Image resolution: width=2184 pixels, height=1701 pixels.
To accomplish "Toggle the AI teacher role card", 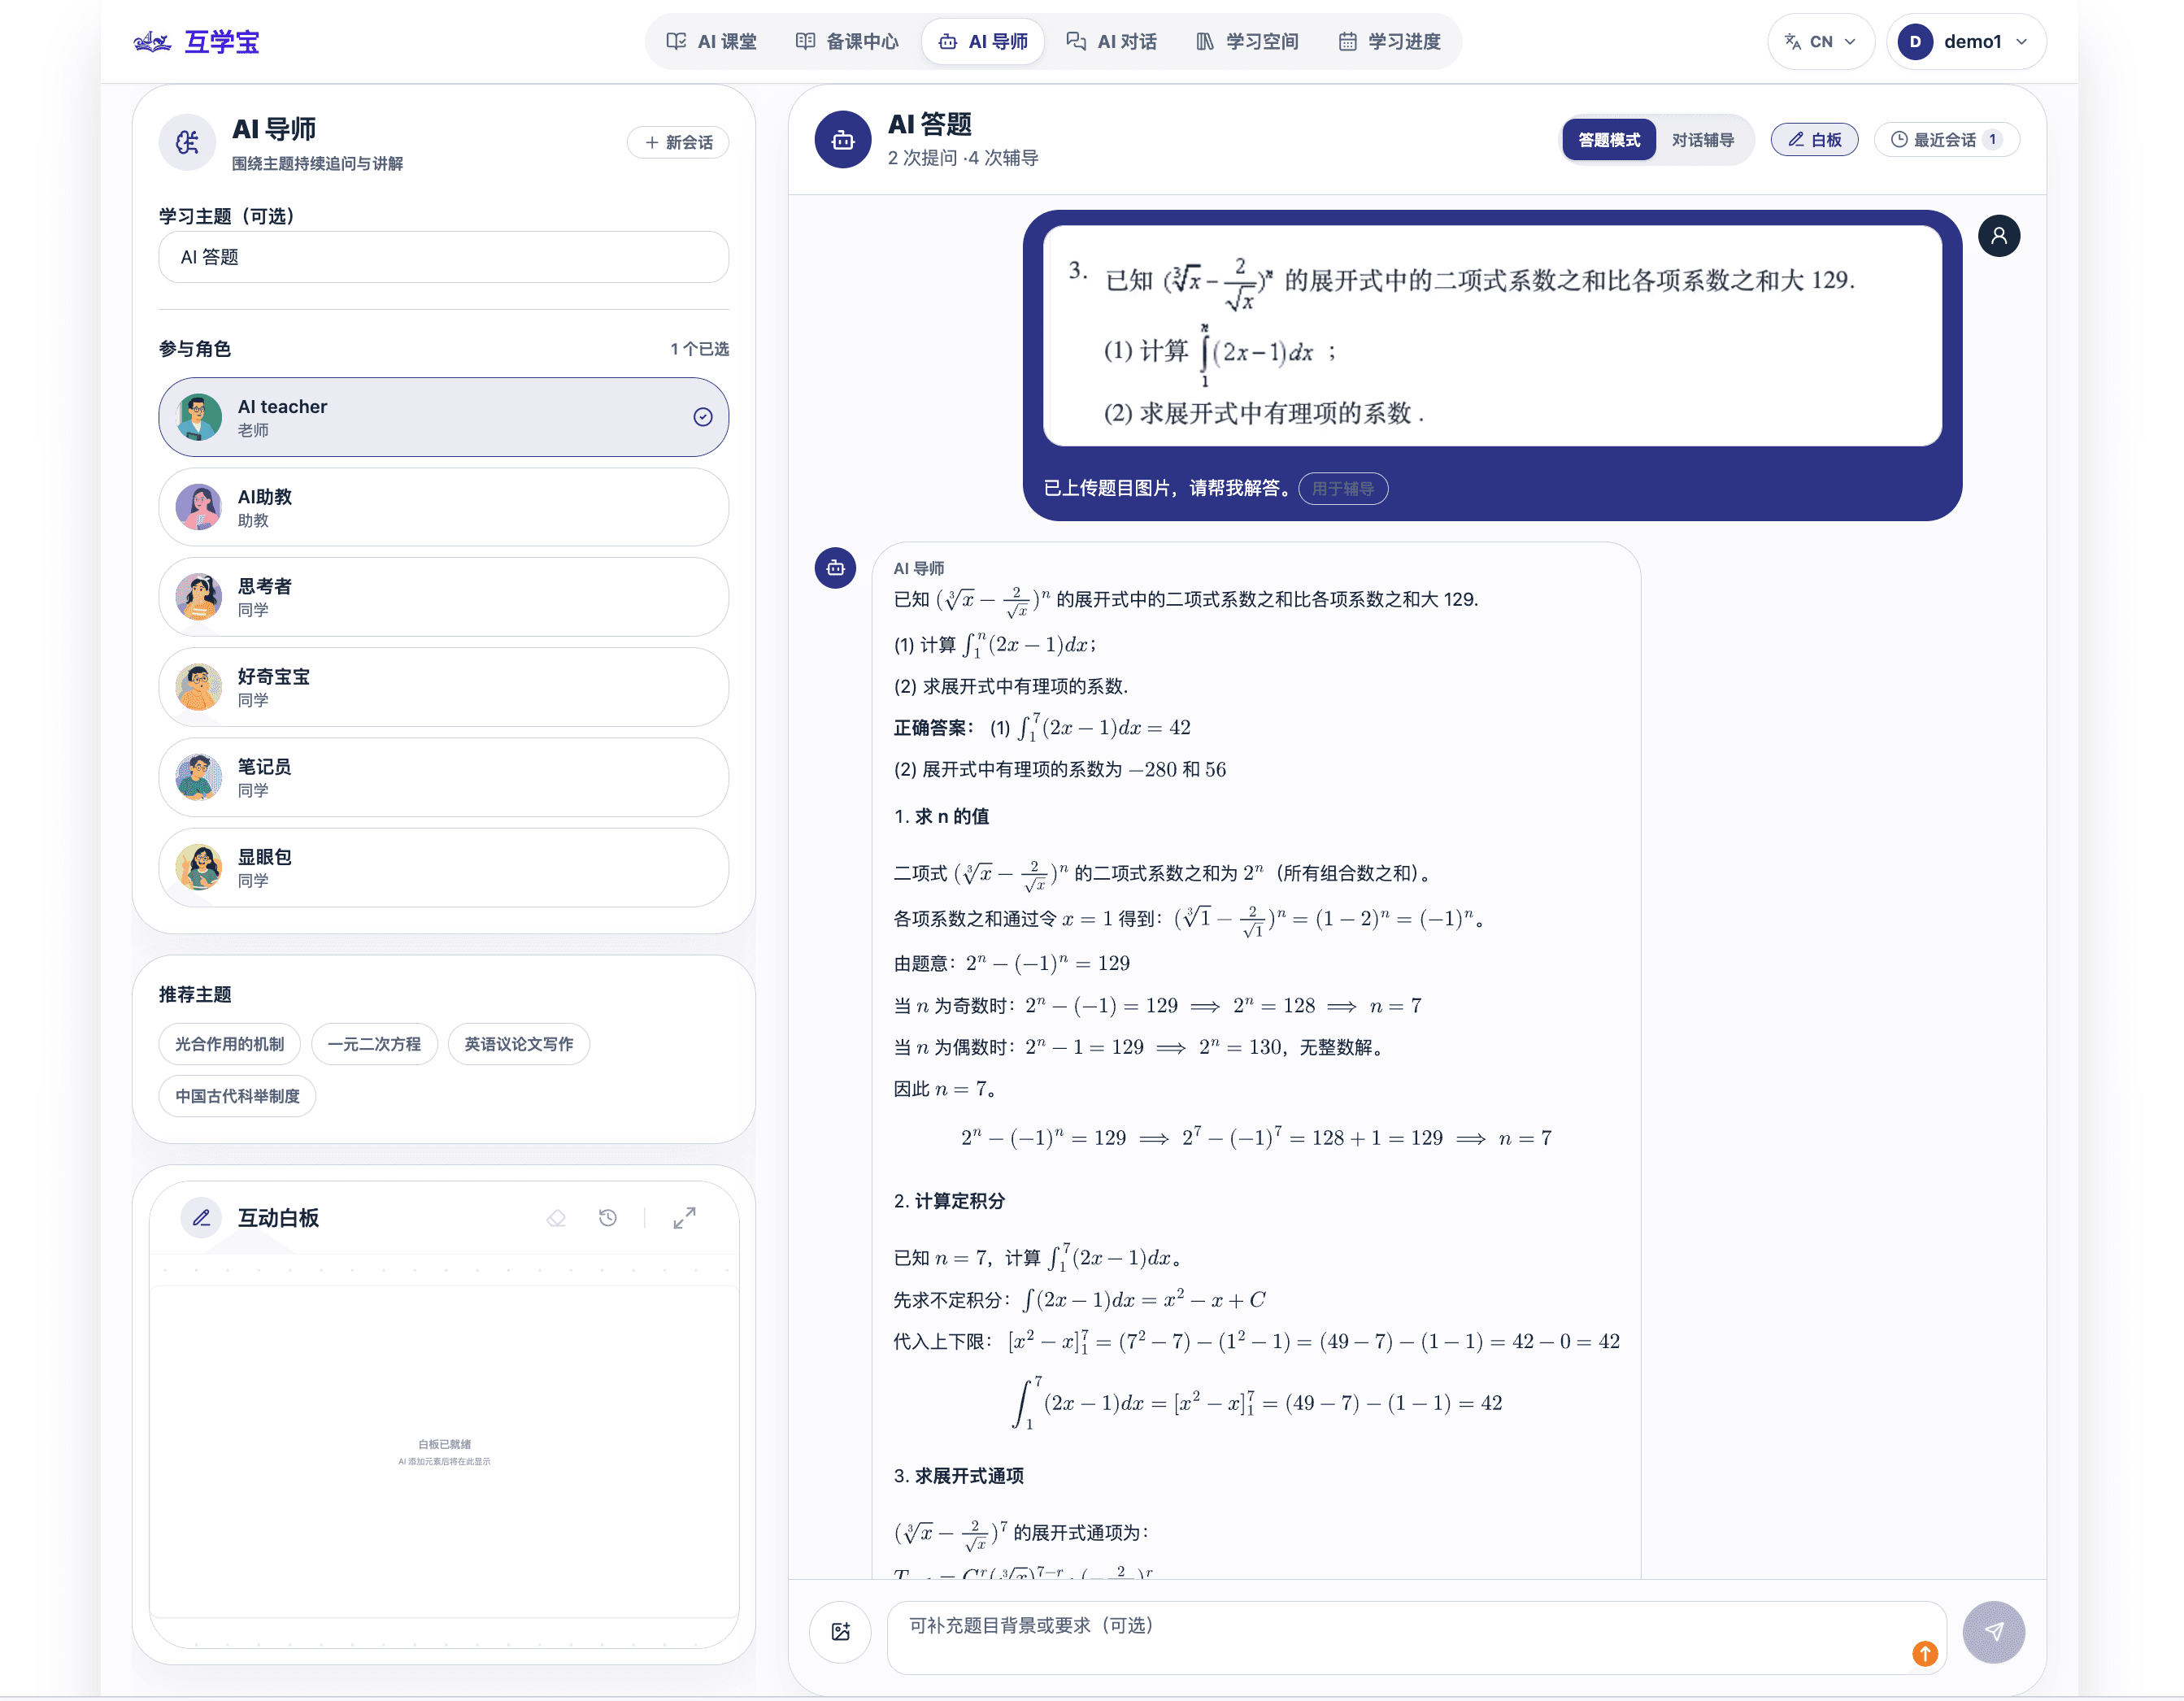I will 444,417.
